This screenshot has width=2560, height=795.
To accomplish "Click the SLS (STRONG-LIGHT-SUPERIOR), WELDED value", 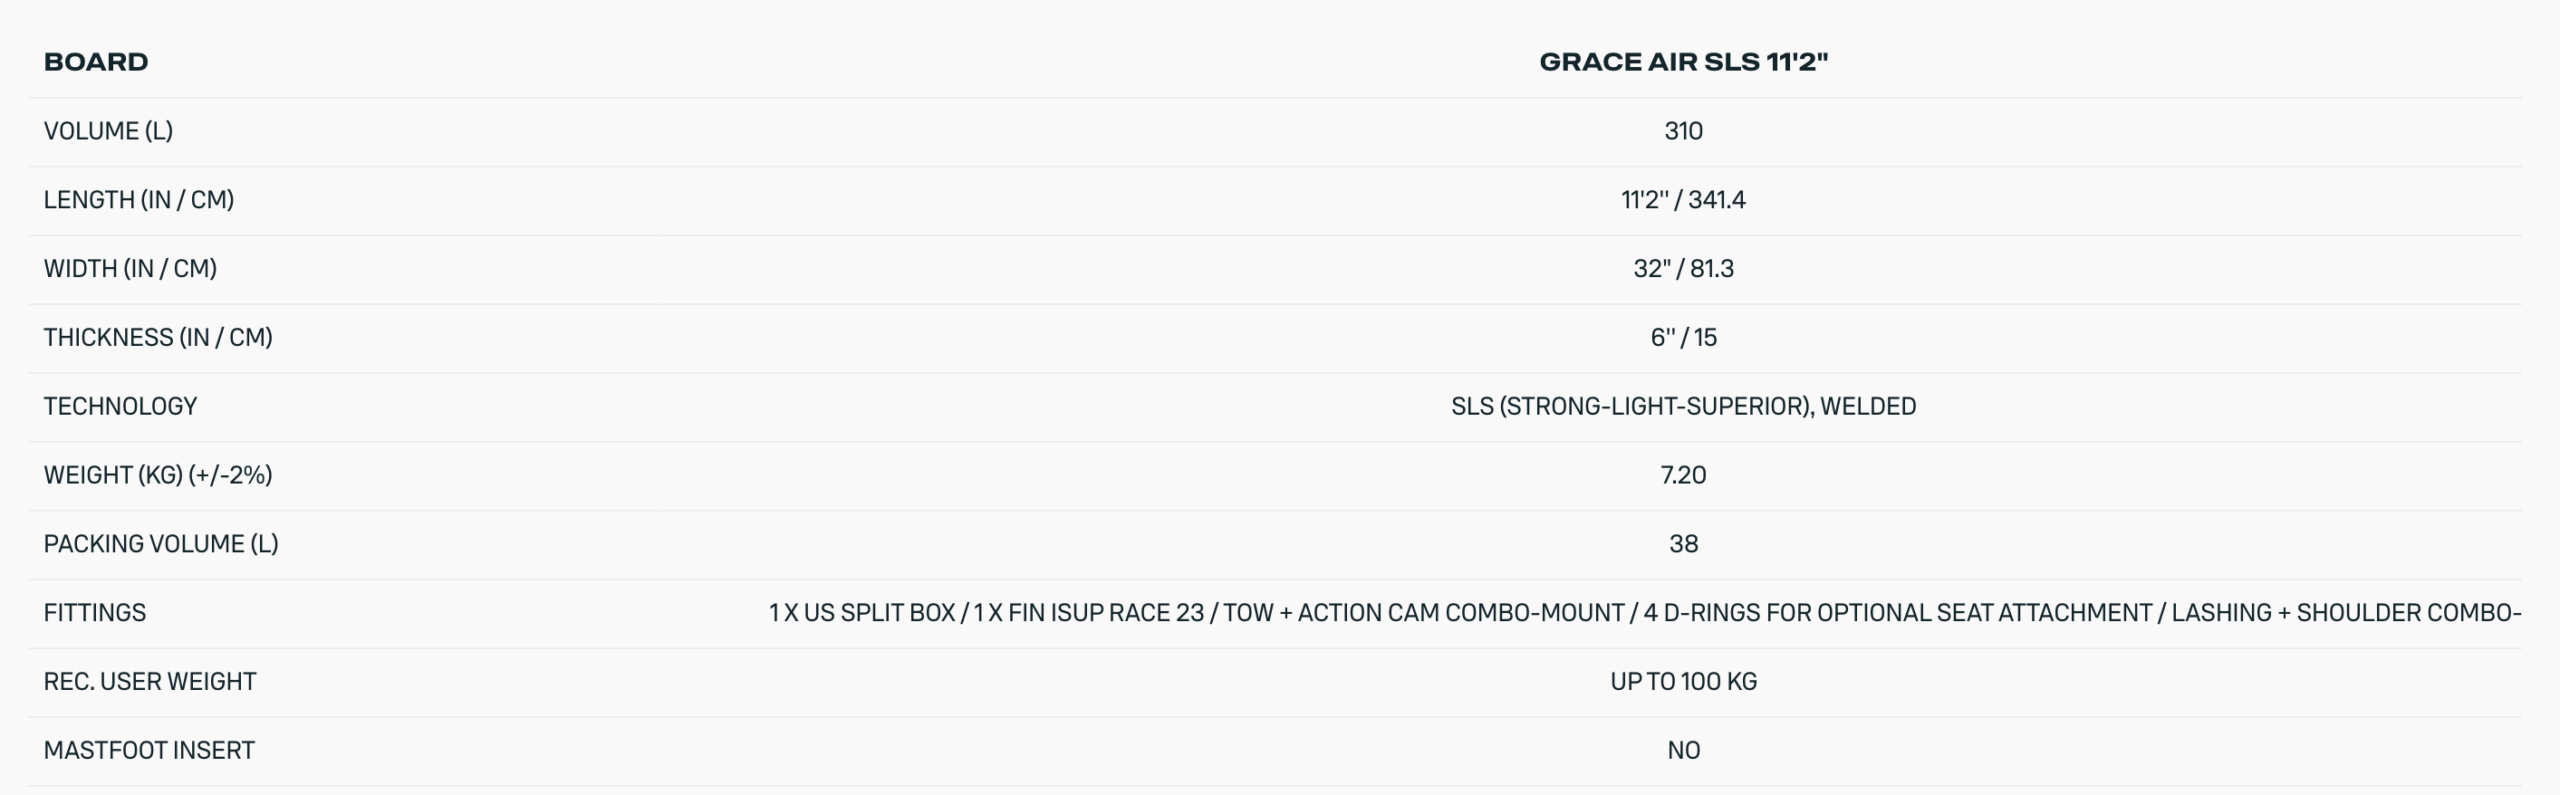I will click(1683, 406).
